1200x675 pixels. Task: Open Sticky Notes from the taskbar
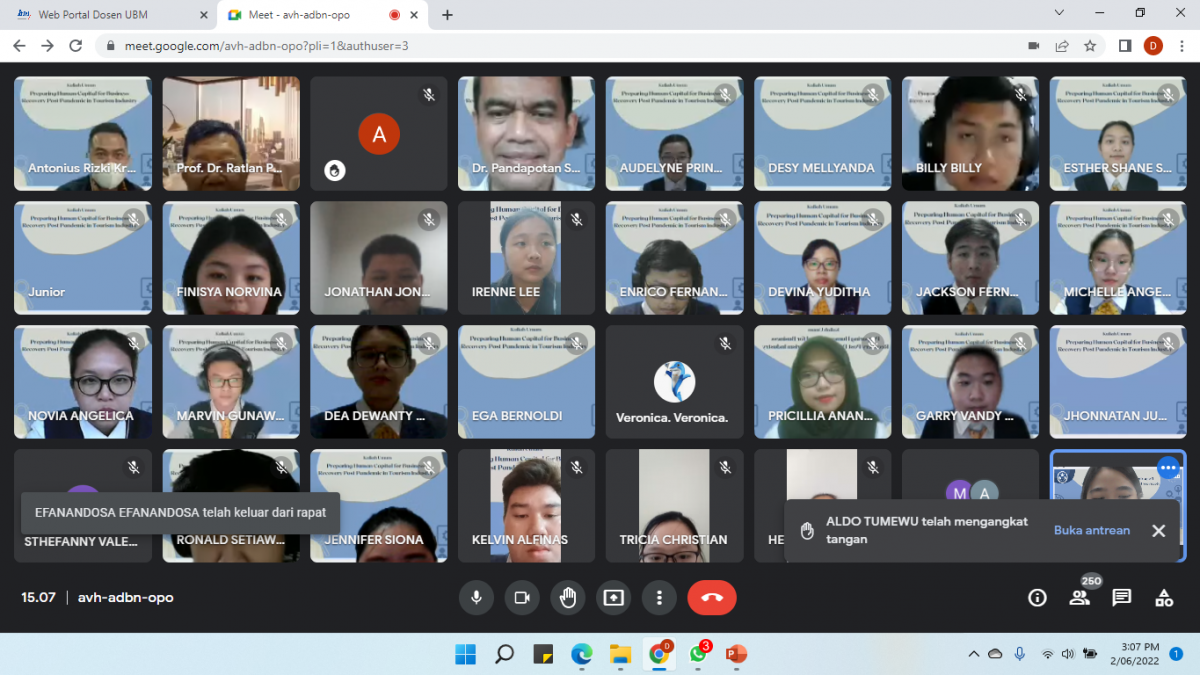pyautogui.click(x=543, y=654)
